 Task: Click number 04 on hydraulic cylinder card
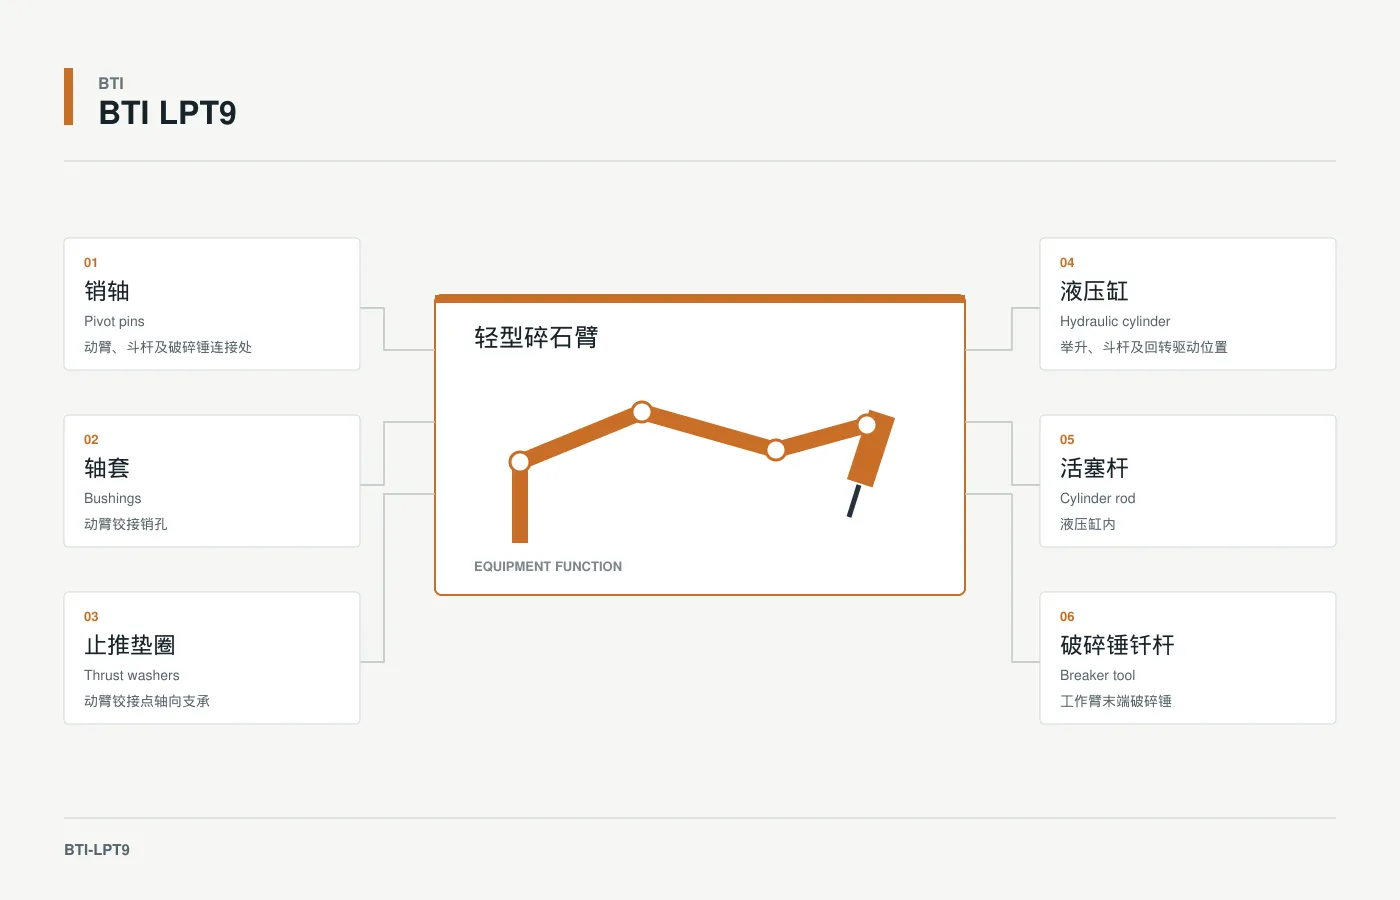[x=1067, y=263]
